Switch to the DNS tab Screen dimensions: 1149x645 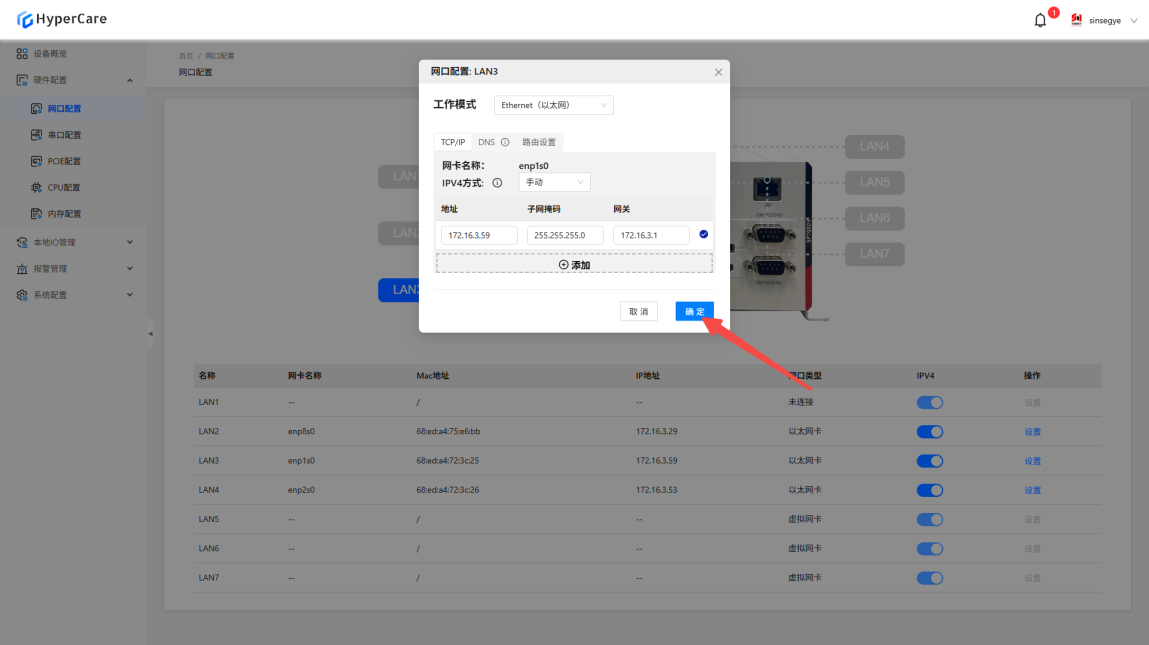(487, 142)
